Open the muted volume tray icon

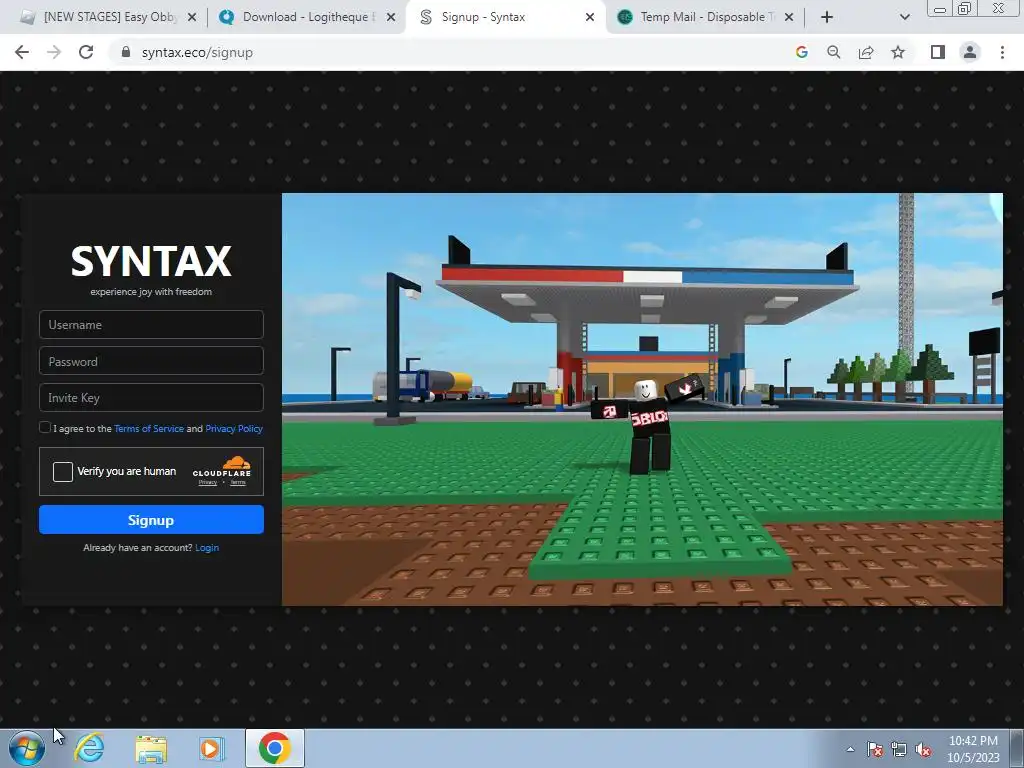click(x=923, y=749)
